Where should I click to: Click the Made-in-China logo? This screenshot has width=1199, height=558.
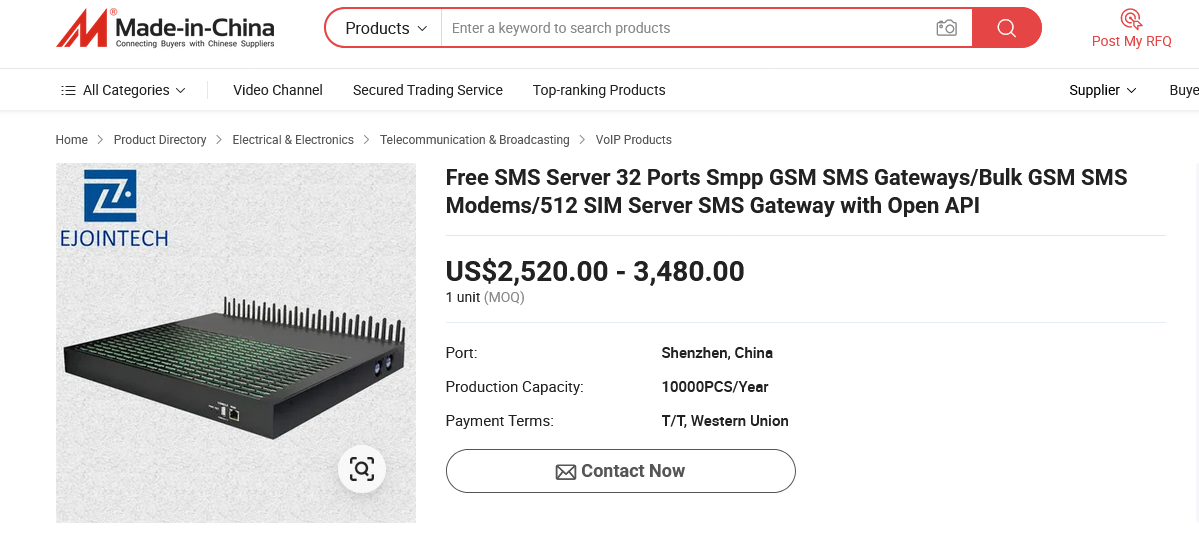(165, 29)
